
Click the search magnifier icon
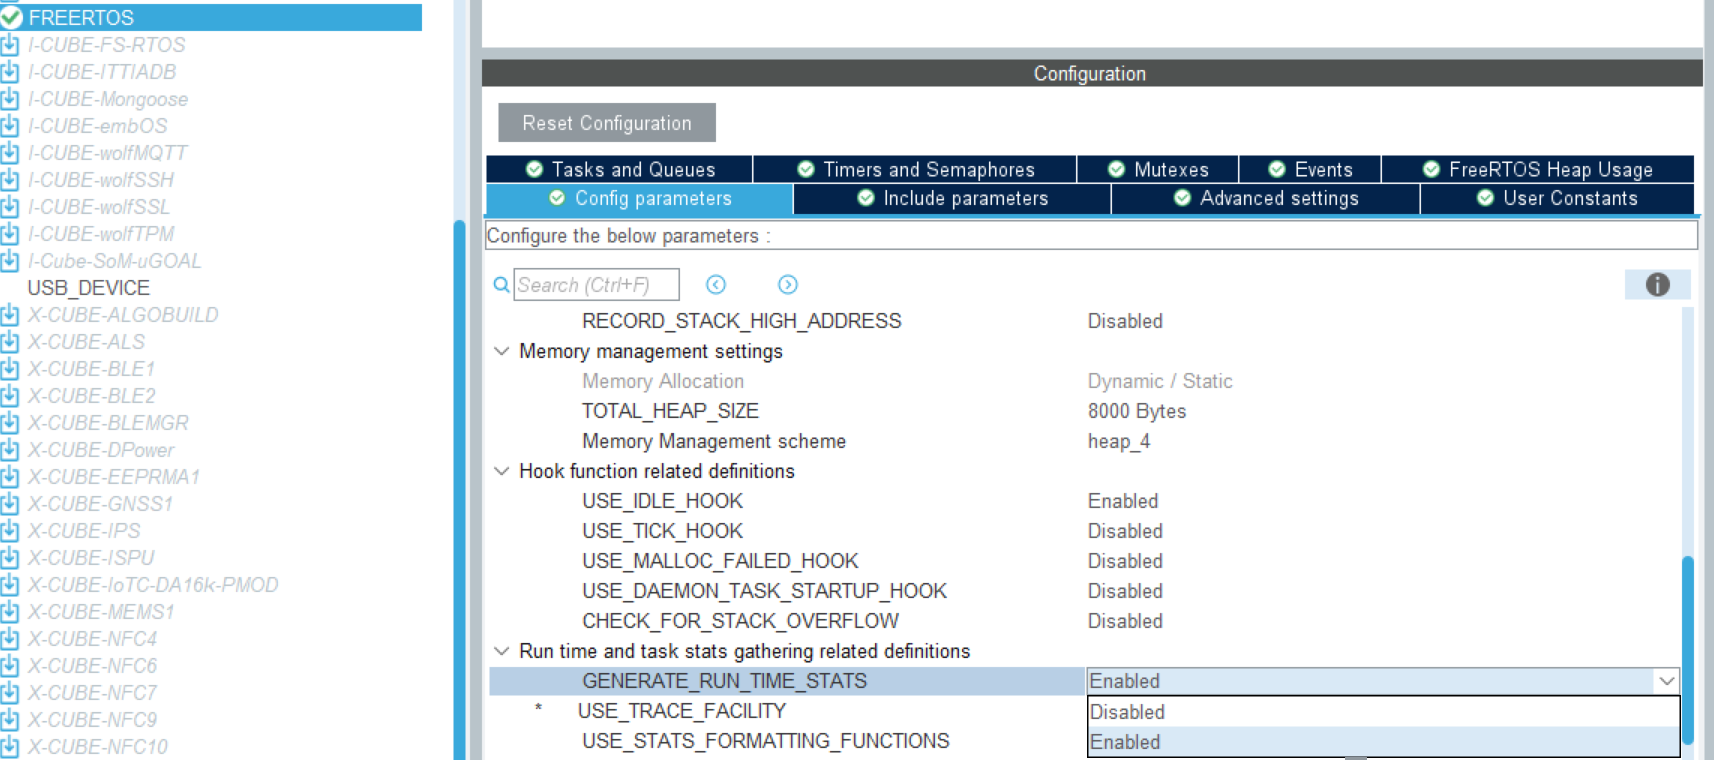click(501, 285)
